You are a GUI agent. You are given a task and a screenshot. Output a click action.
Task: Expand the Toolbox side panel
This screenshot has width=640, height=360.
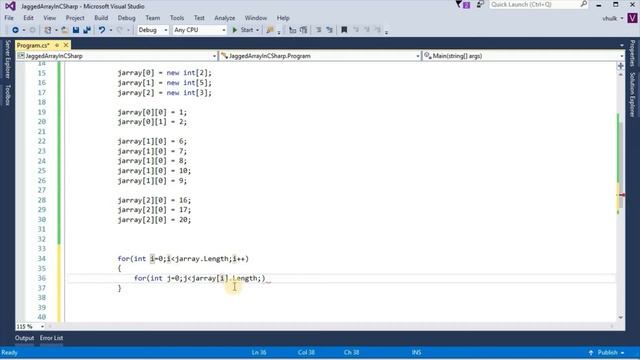[x=7, y=95]
